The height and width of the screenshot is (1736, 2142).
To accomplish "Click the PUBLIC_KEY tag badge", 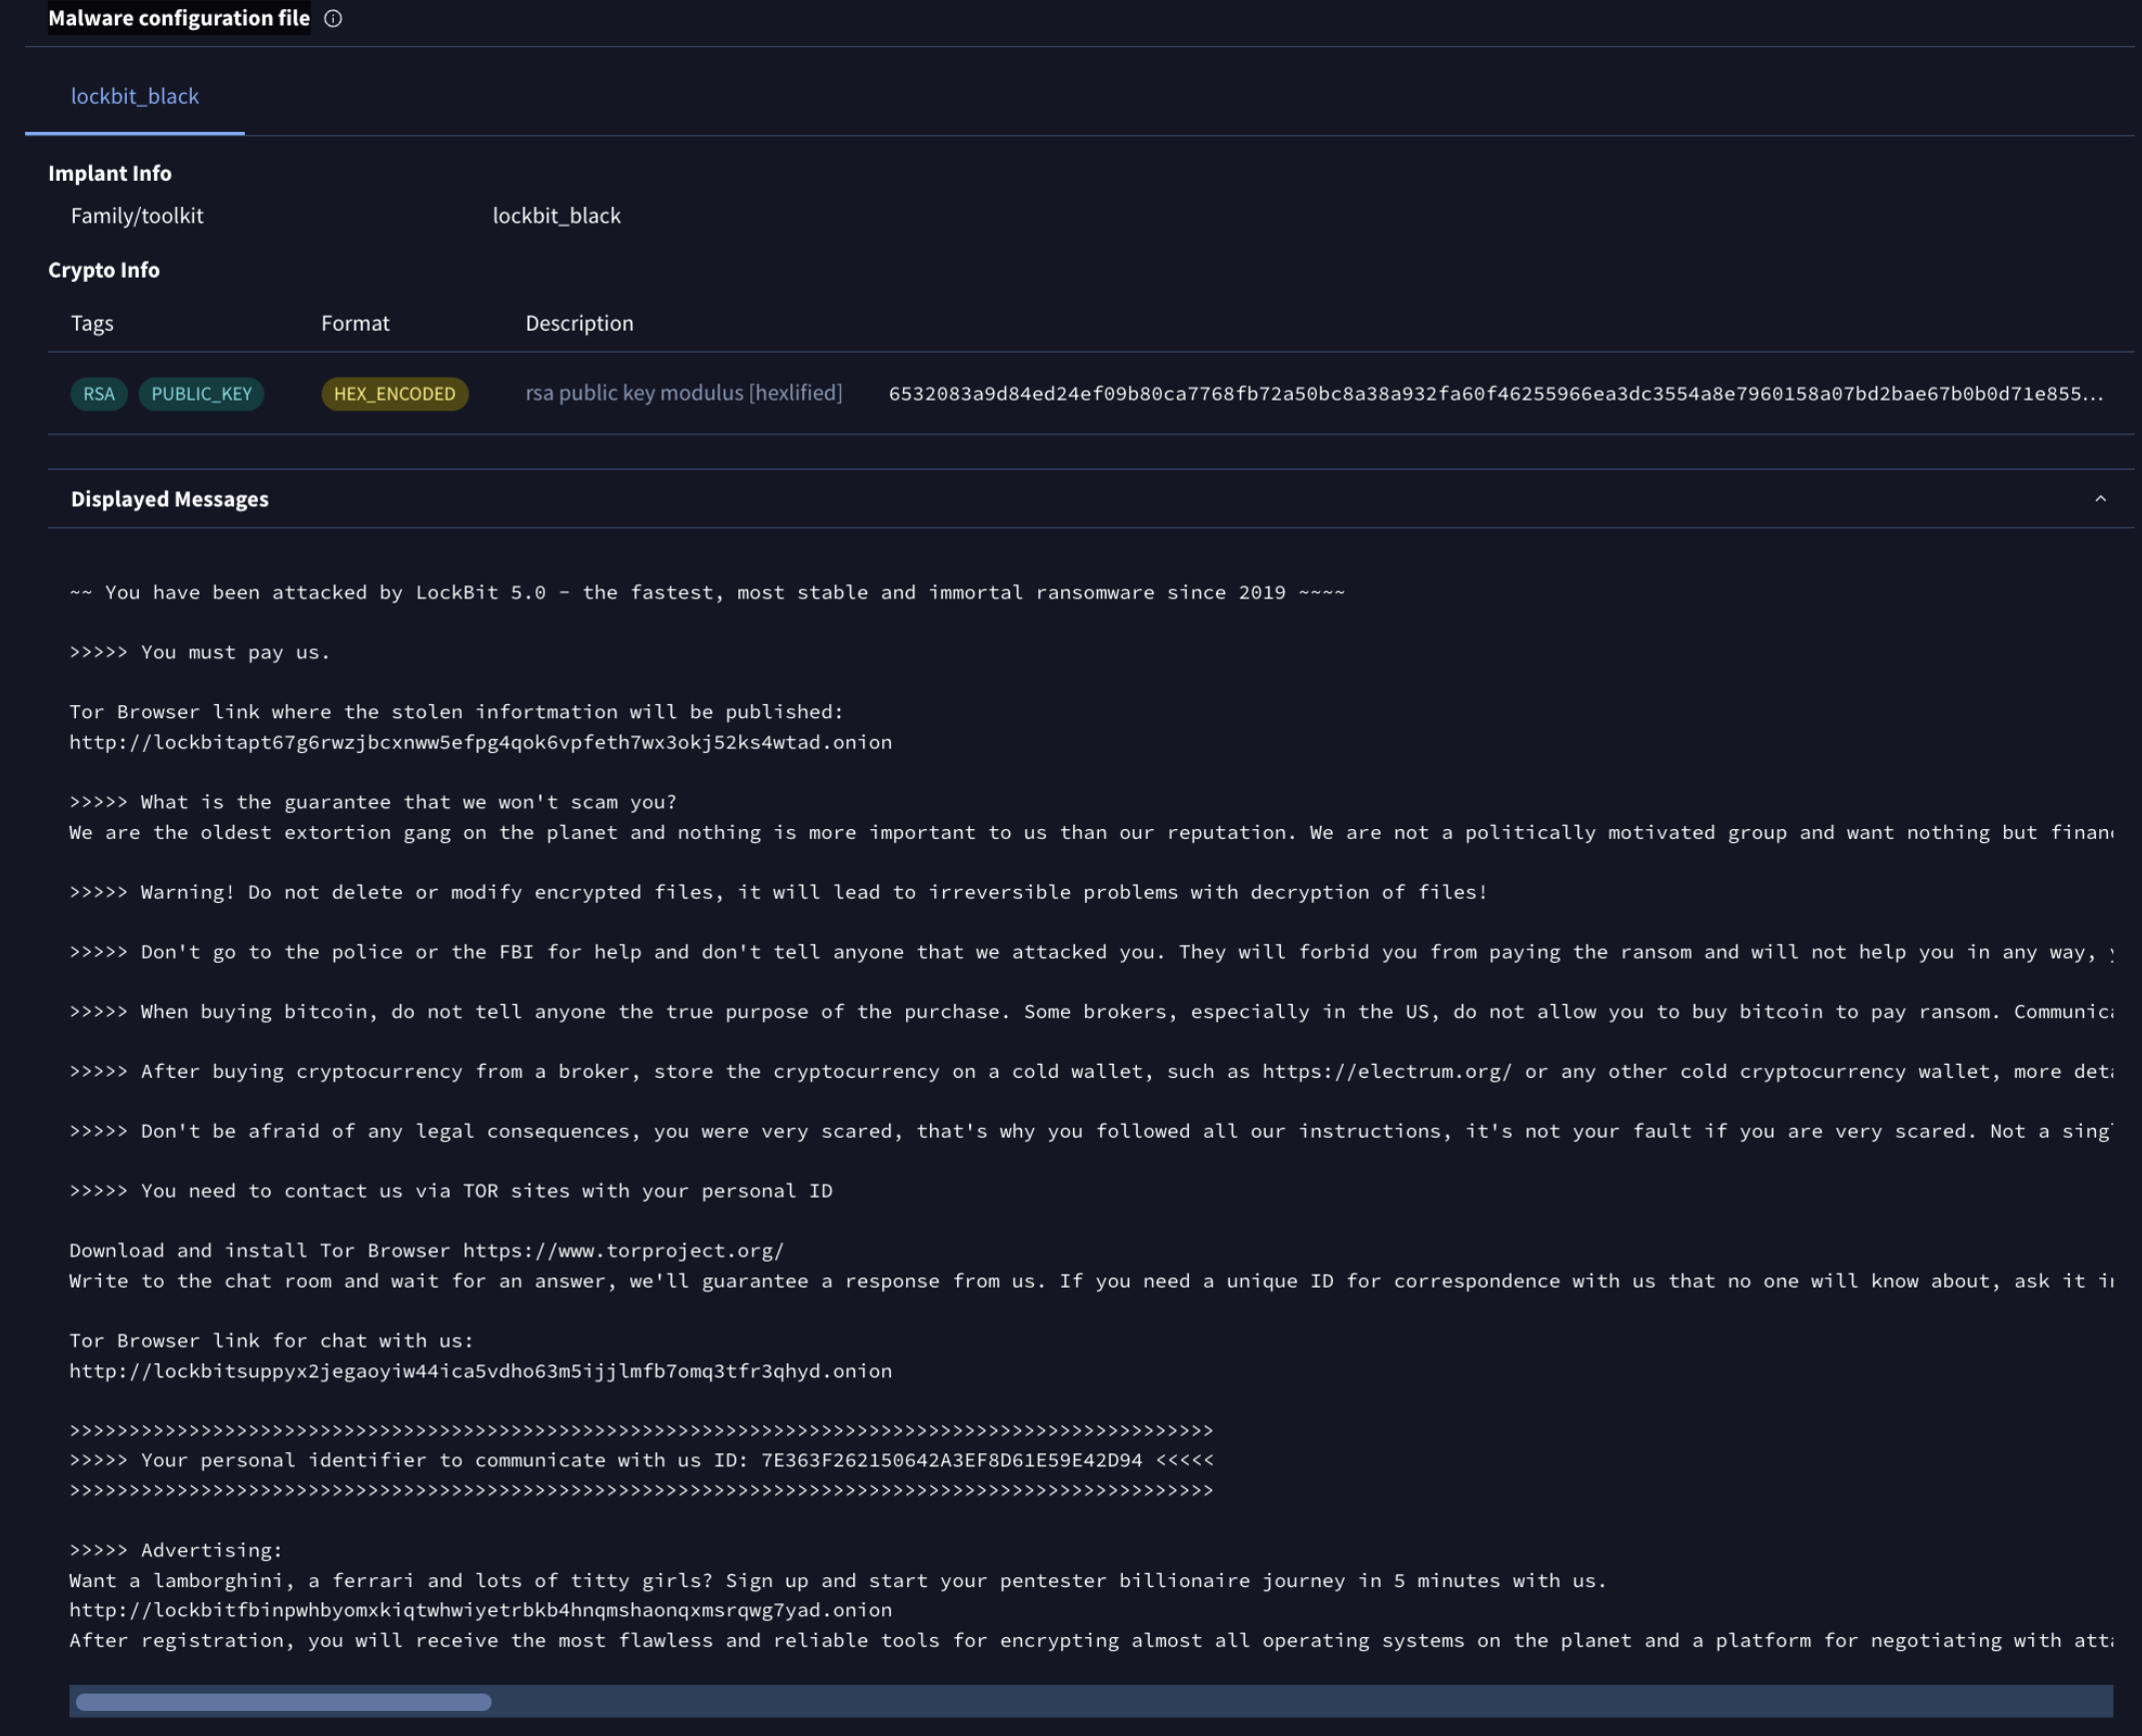I will [x=201, y=393].
